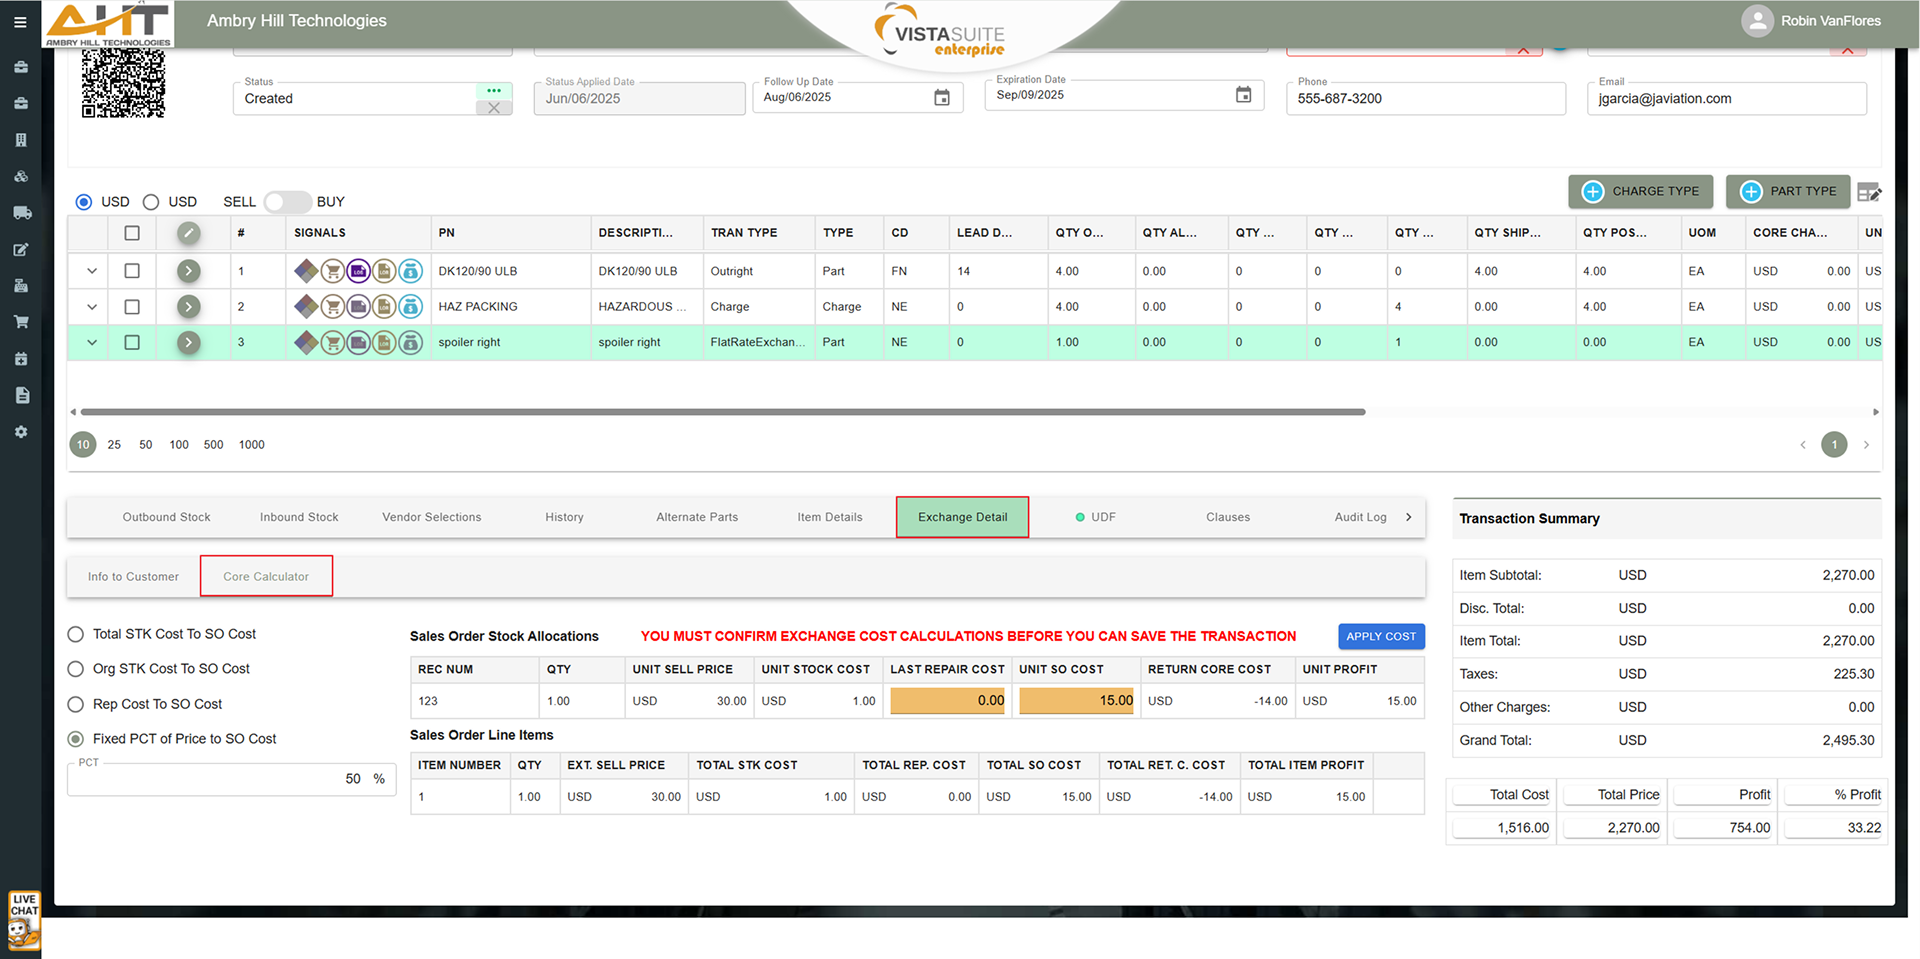The height and width of the screenshot is (959, 1920).
Task: Open the Status dropdown ellipsis button
Action: 494,90
